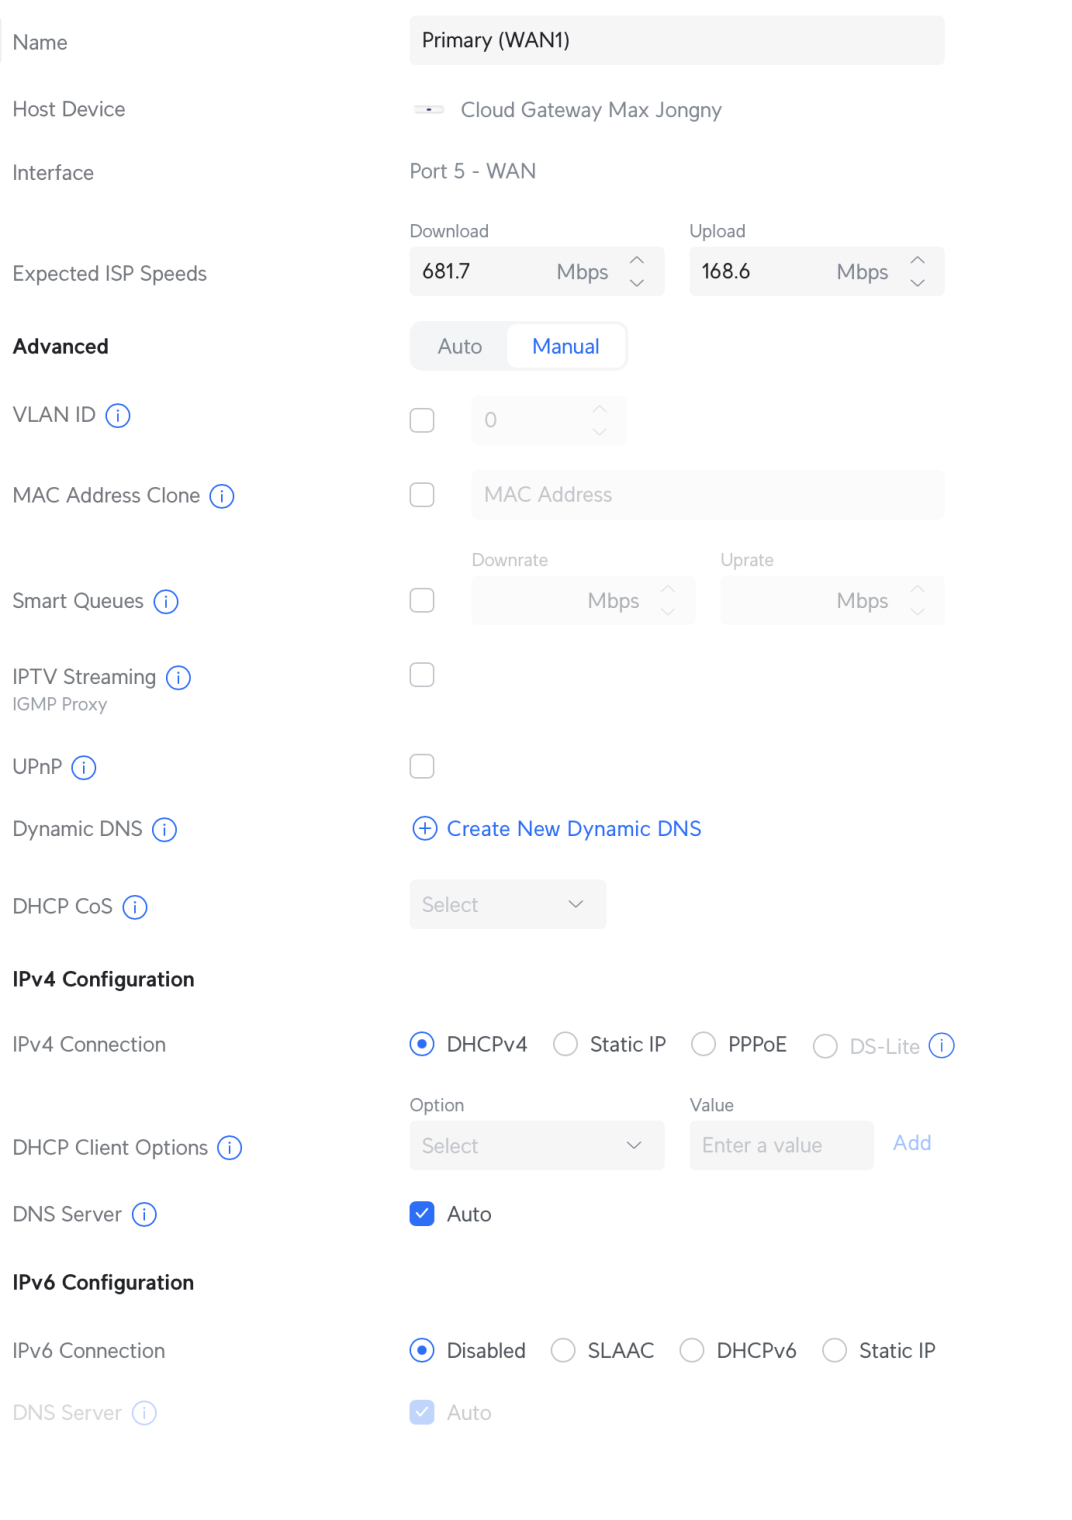The image size is (1072, 1520).
Task: Open the DHCP CoS Select dropdown
Action: click(x=507, y=905)
